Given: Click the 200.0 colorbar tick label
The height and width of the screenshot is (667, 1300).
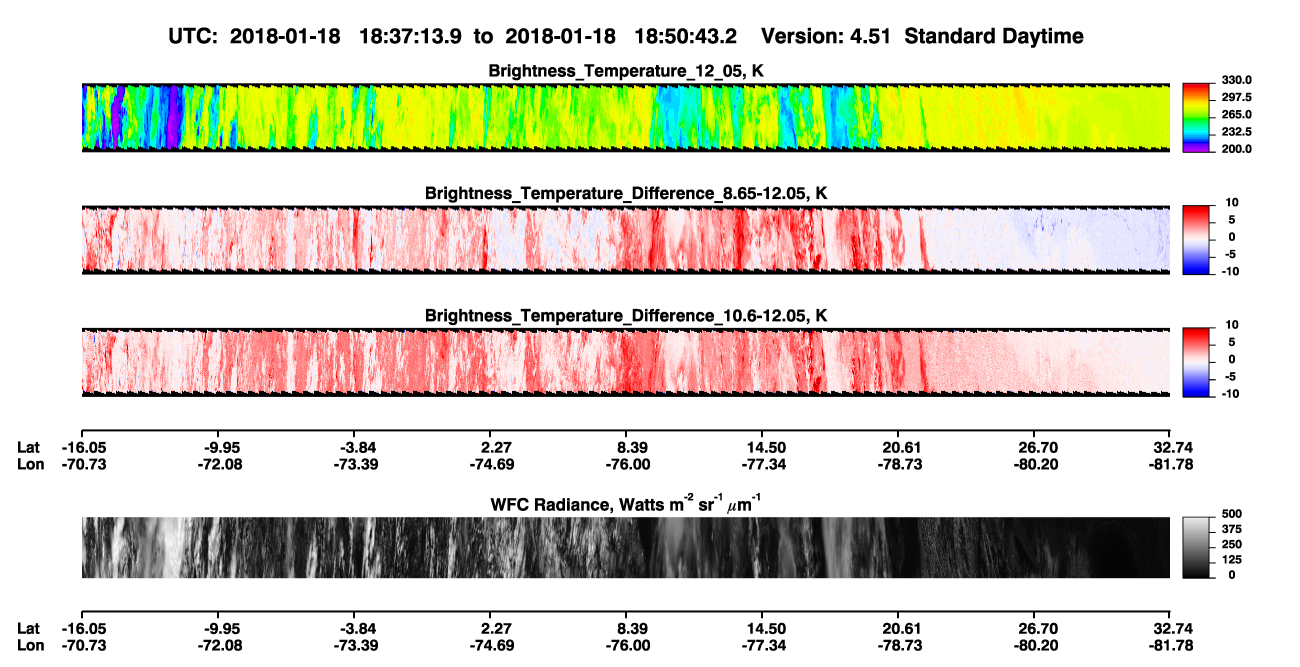Looking at the screenshot, I should tap(1236, 149).
